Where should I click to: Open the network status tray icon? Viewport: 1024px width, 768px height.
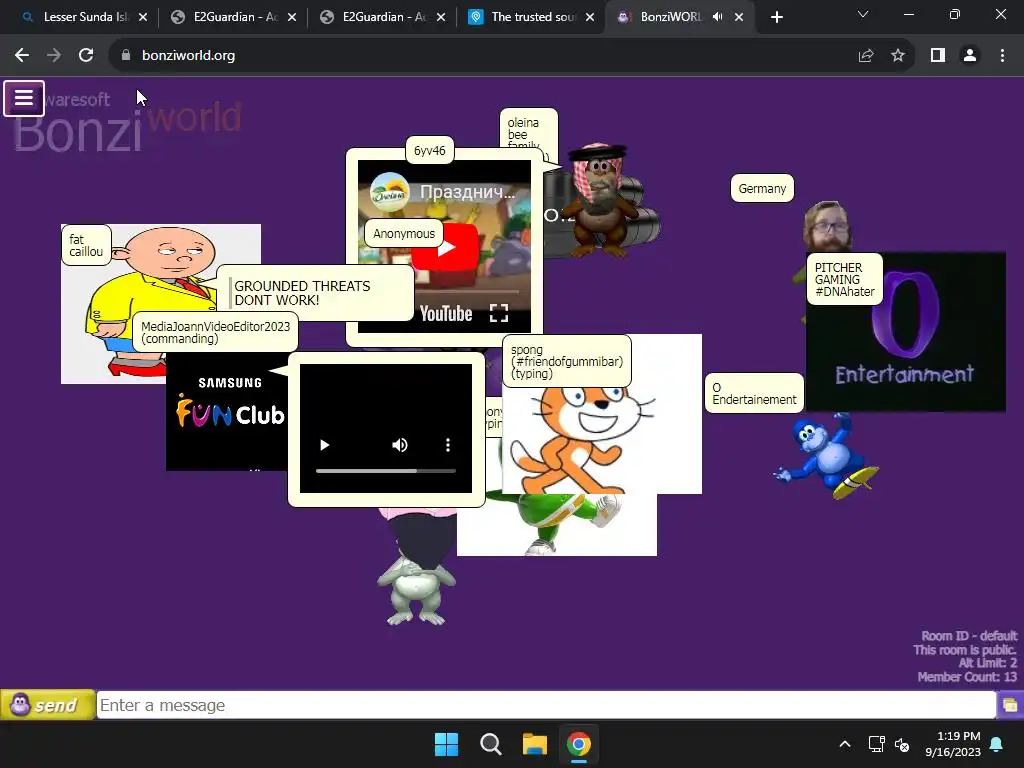click(876, 744)
